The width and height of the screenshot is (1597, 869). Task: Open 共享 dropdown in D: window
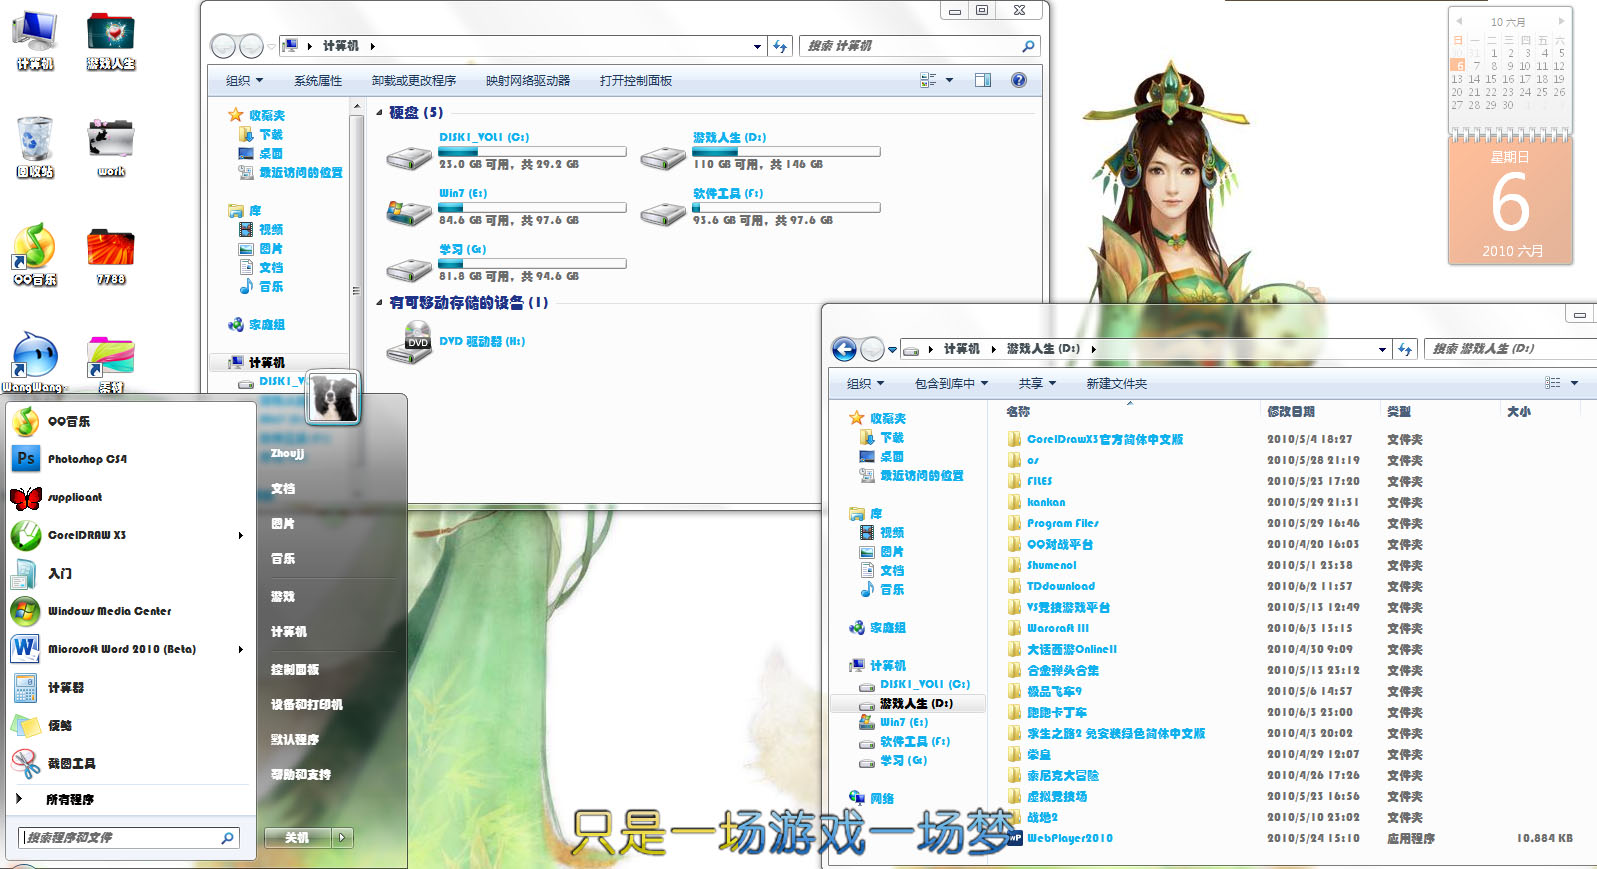click(x=1037, y=383)
